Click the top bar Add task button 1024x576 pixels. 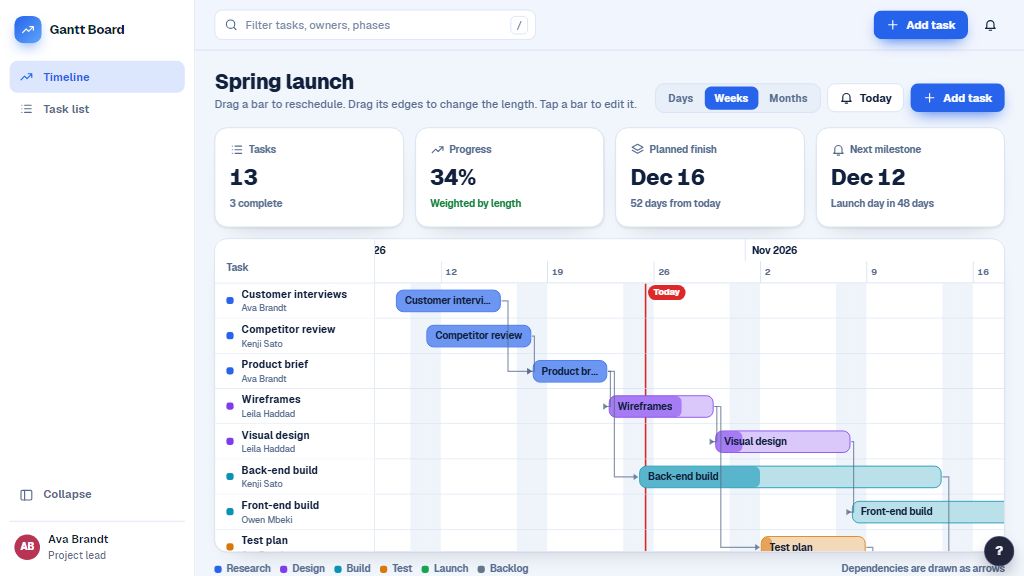click(920, 25)
